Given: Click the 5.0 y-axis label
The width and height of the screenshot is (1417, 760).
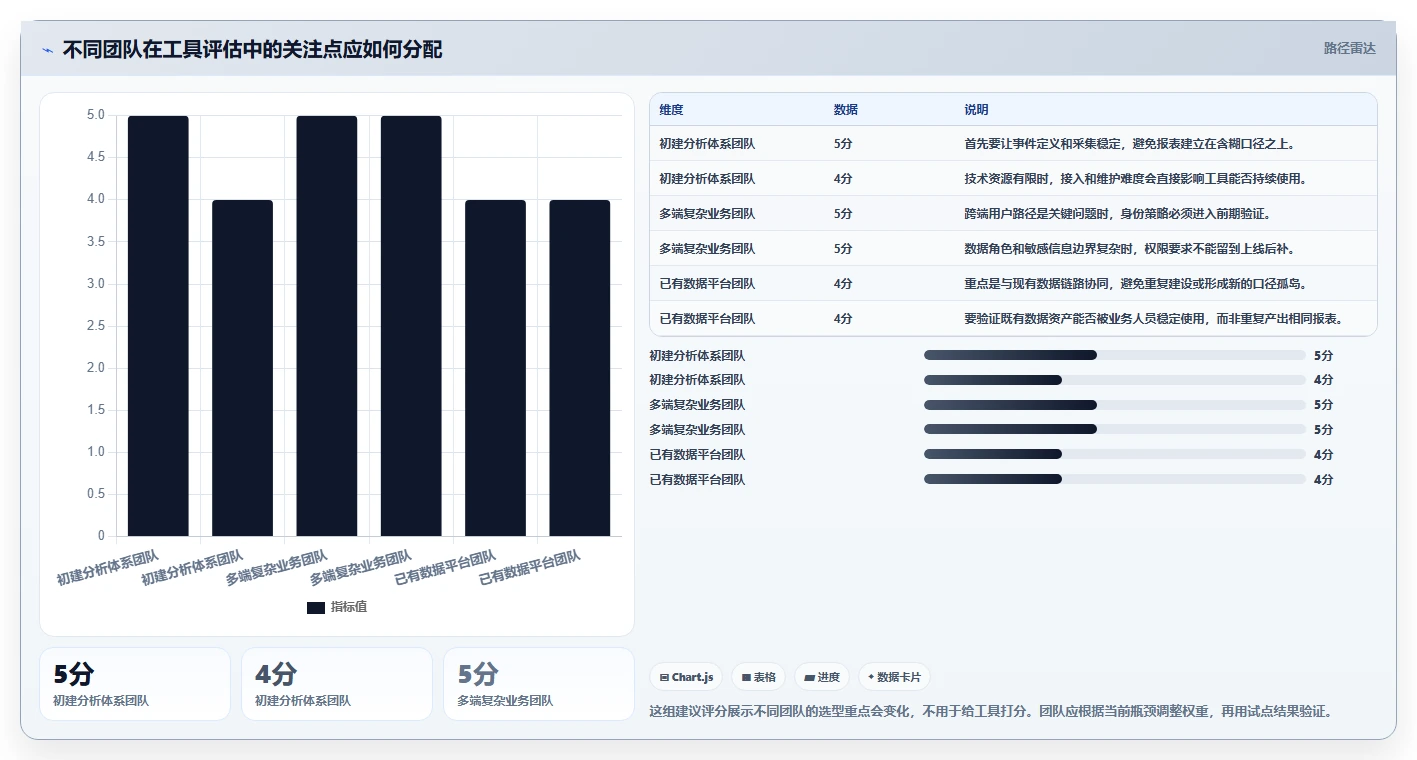Looking at the screenshot, I should tap(96, 115).
